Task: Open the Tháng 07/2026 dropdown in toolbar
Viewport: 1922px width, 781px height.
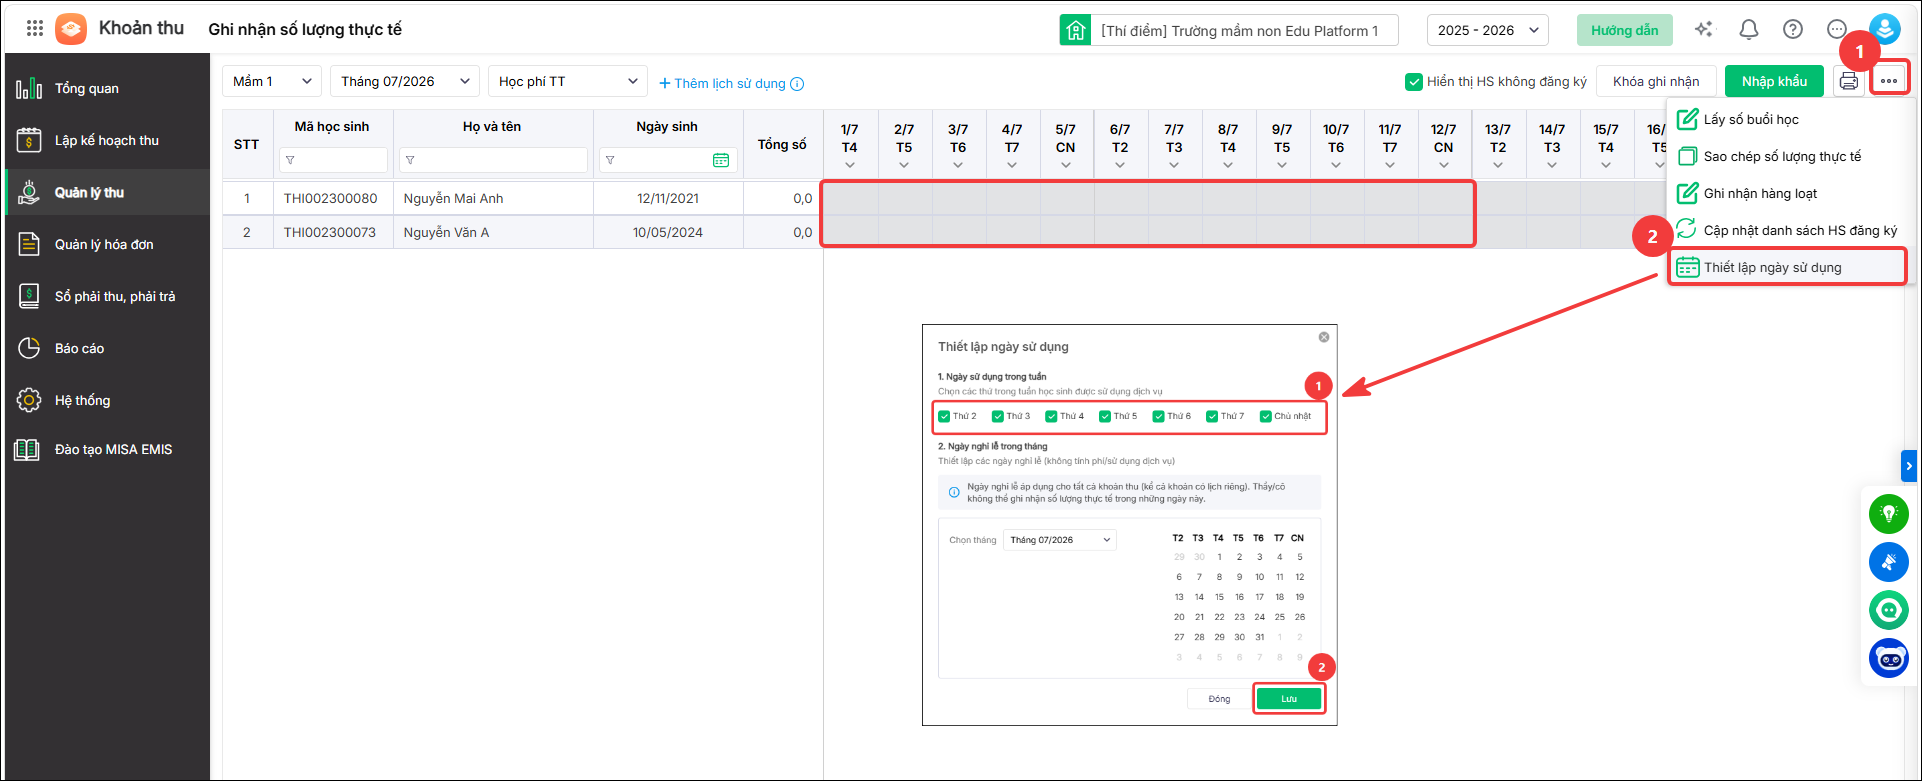Action: [x=405, y=81]
